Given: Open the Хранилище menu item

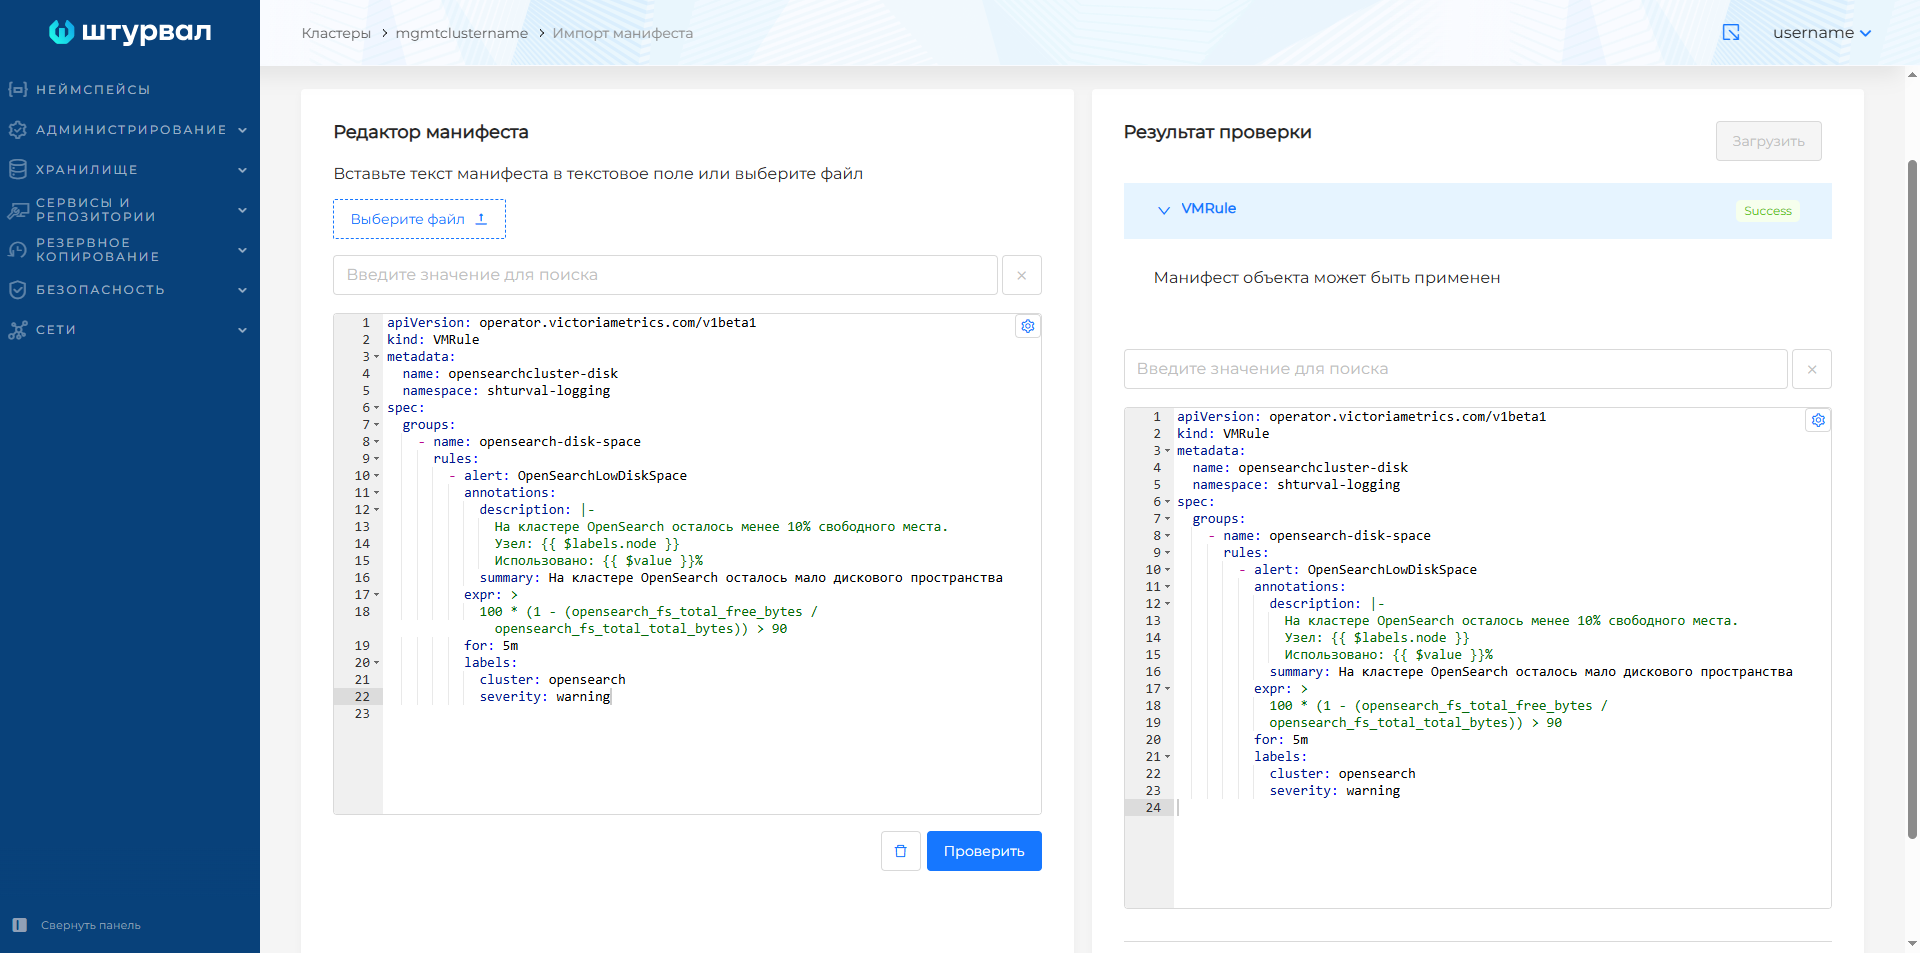Looking at the screenshot, I should [x=87, y=170].
